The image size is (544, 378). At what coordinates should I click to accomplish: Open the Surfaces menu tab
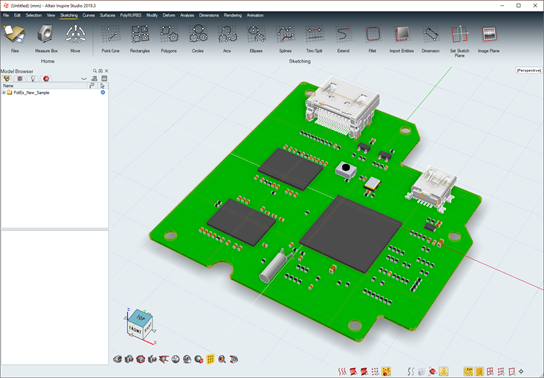[x=107, y=15]
